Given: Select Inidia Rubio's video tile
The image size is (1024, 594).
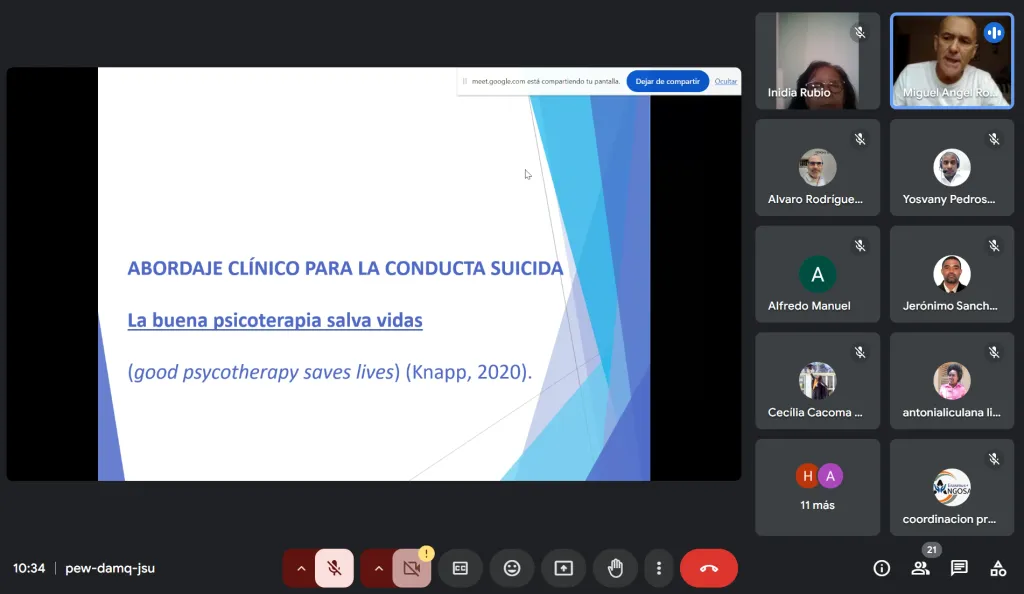Looking at the screenshot, I should (x=817, y=60).
